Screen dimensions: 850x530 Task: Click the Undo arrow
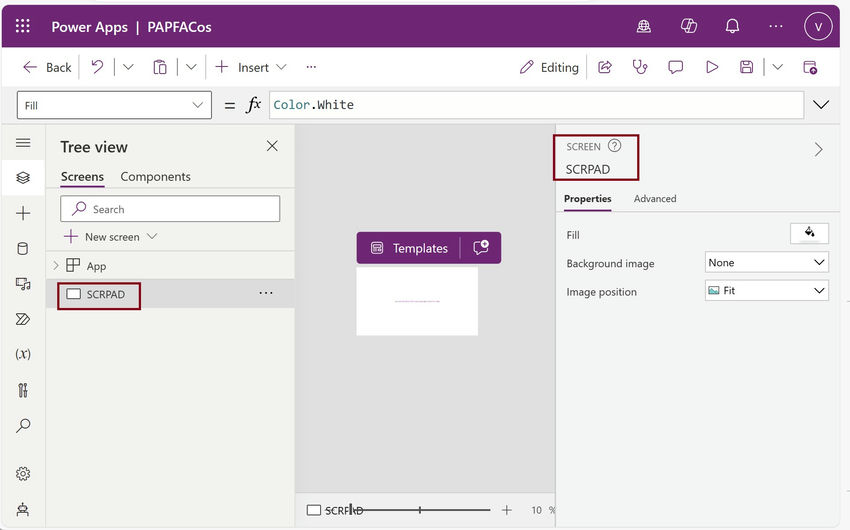point(97,67)
